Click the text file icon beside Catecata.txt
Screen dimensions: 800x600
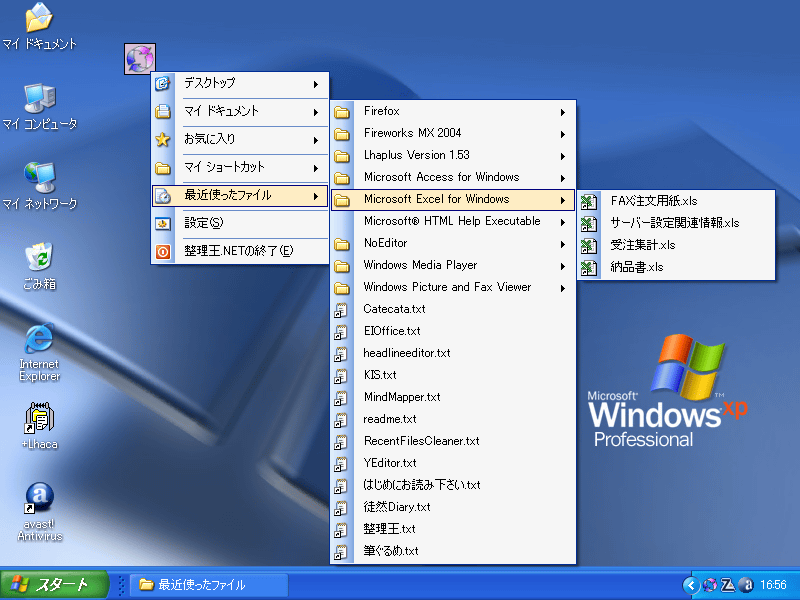pos(341,310)
